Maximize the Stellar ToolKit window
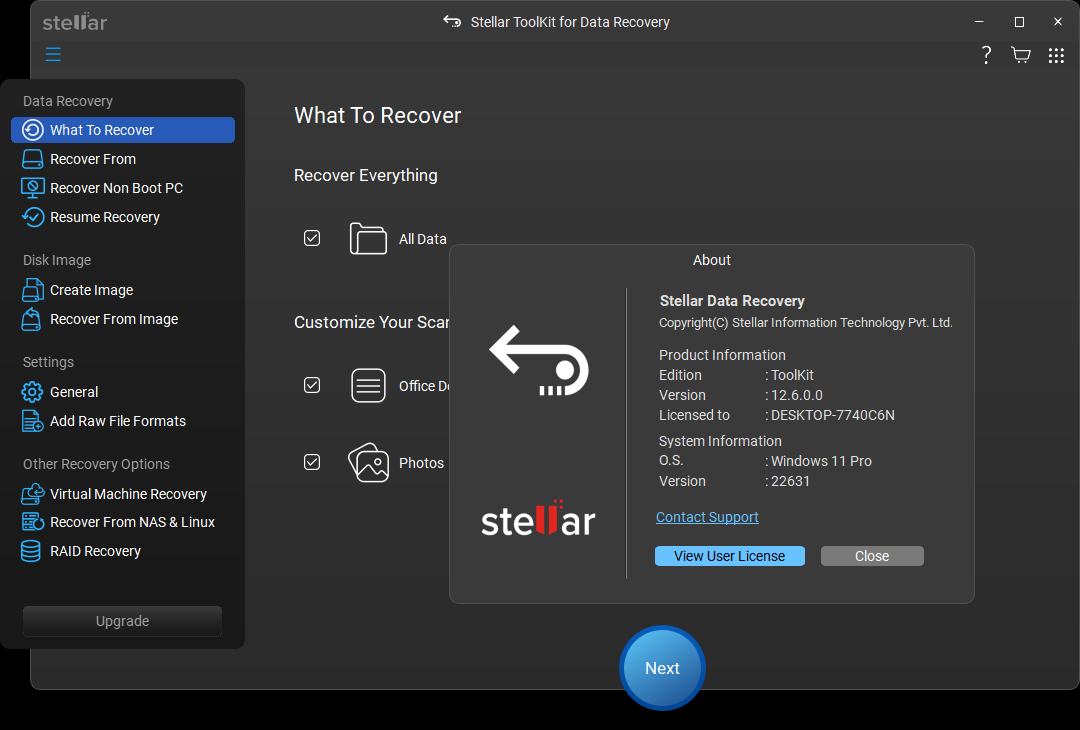Image resolution: width=1080 pixels, height=730 pixels. (x=1019, y=22)
